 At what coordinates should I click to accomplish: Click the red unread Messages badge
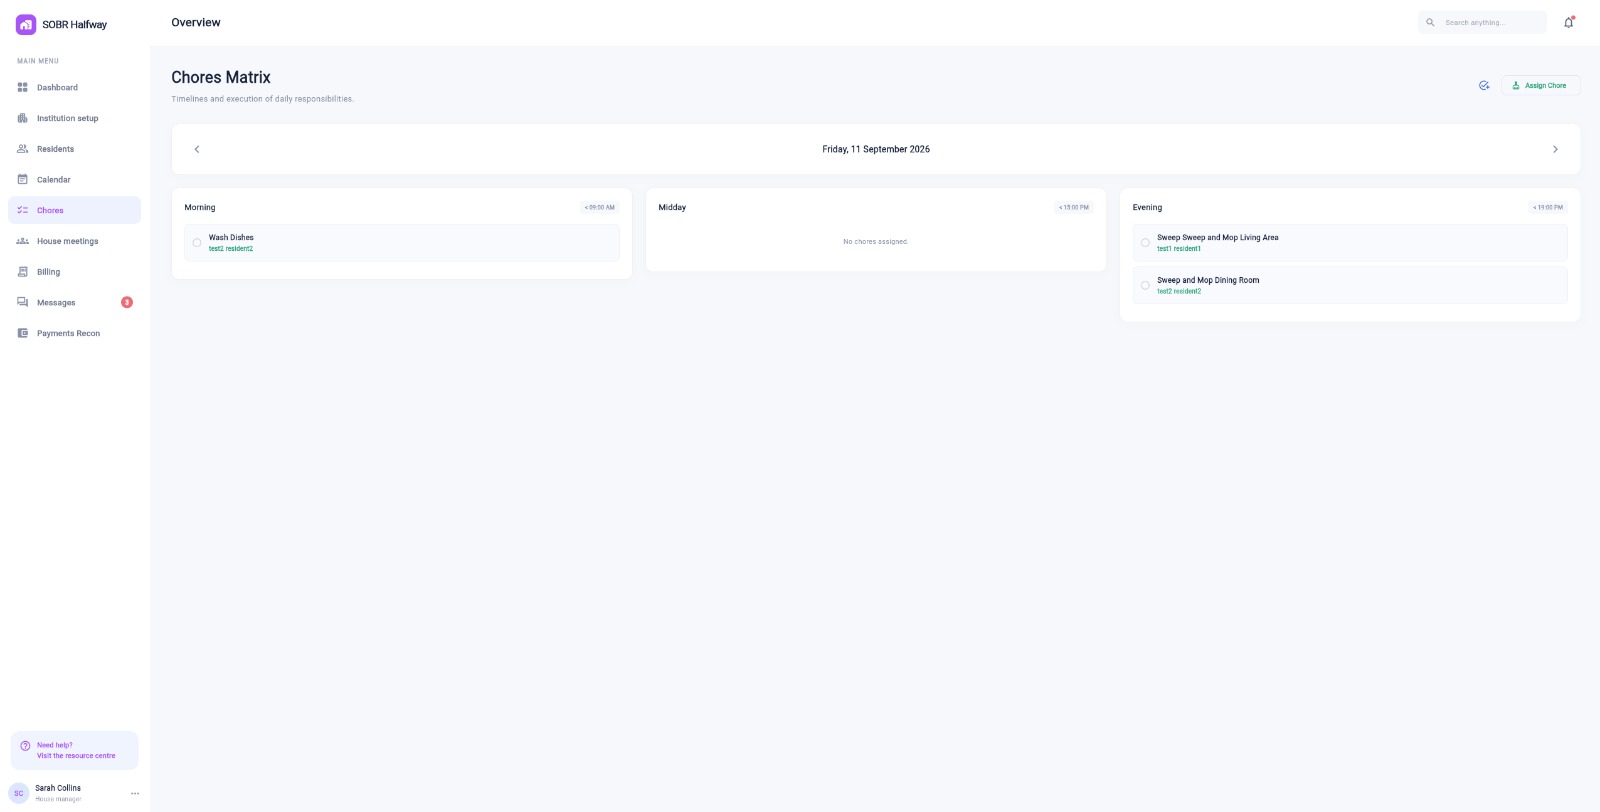pos(127,302)
